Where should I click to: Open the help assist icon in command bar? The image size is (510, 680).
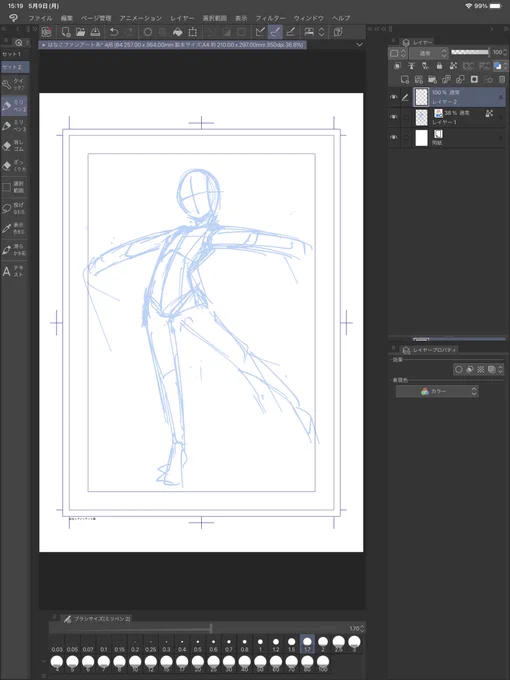[x=338, y=32]
